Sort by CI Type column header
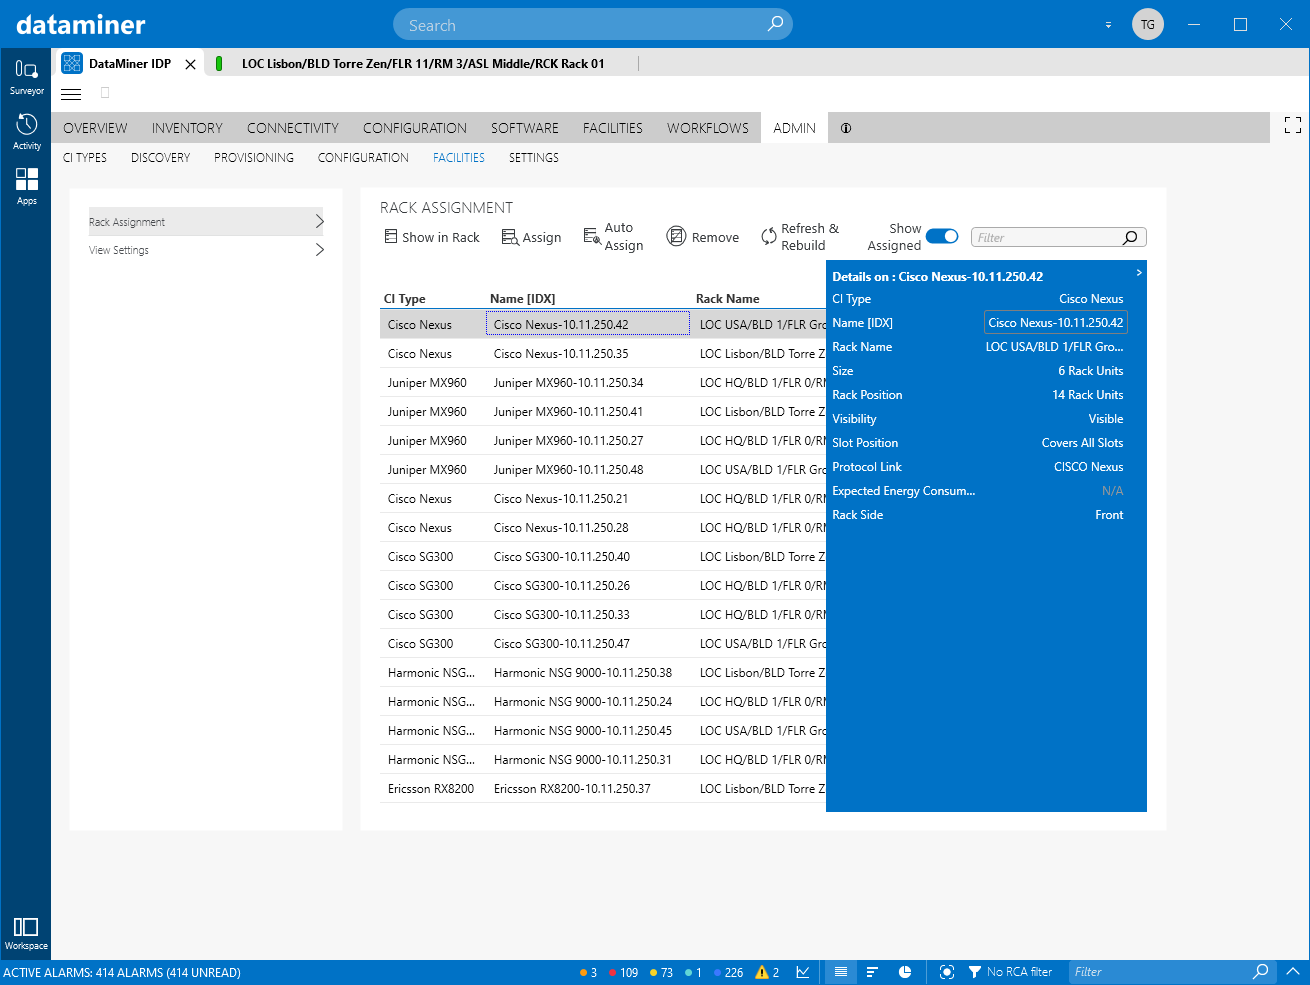 click(x=405, y=299)
